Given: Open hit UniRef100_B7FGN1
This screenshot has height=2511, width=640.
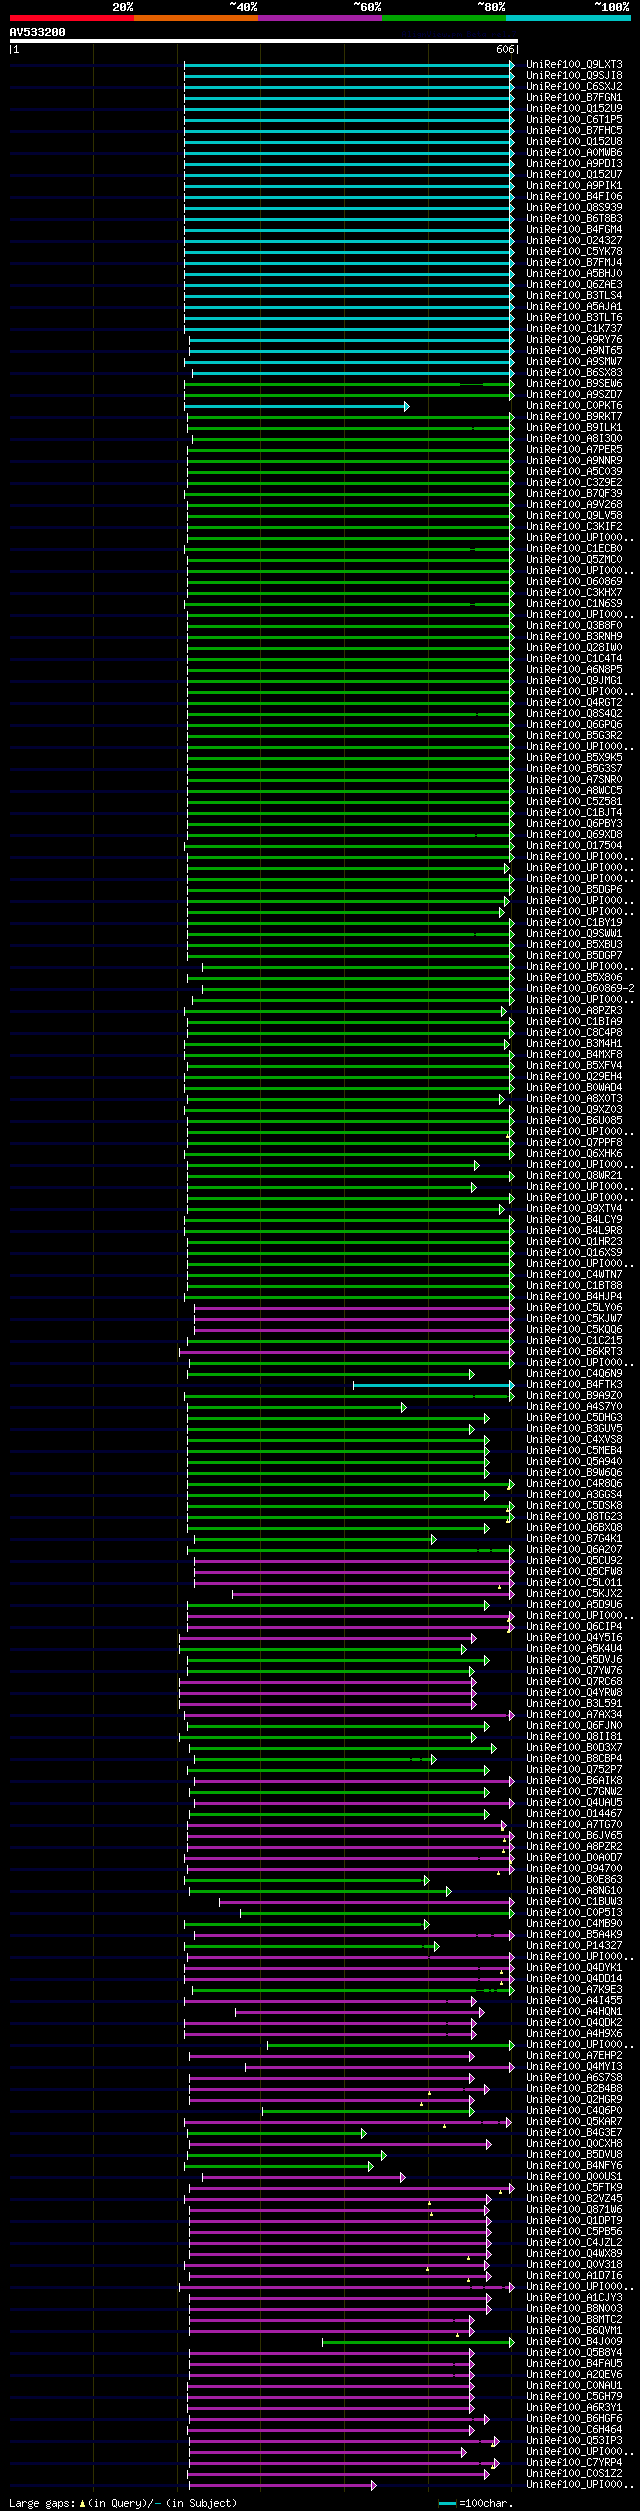Looking at the screenshot, I should [x=574, y=98].
